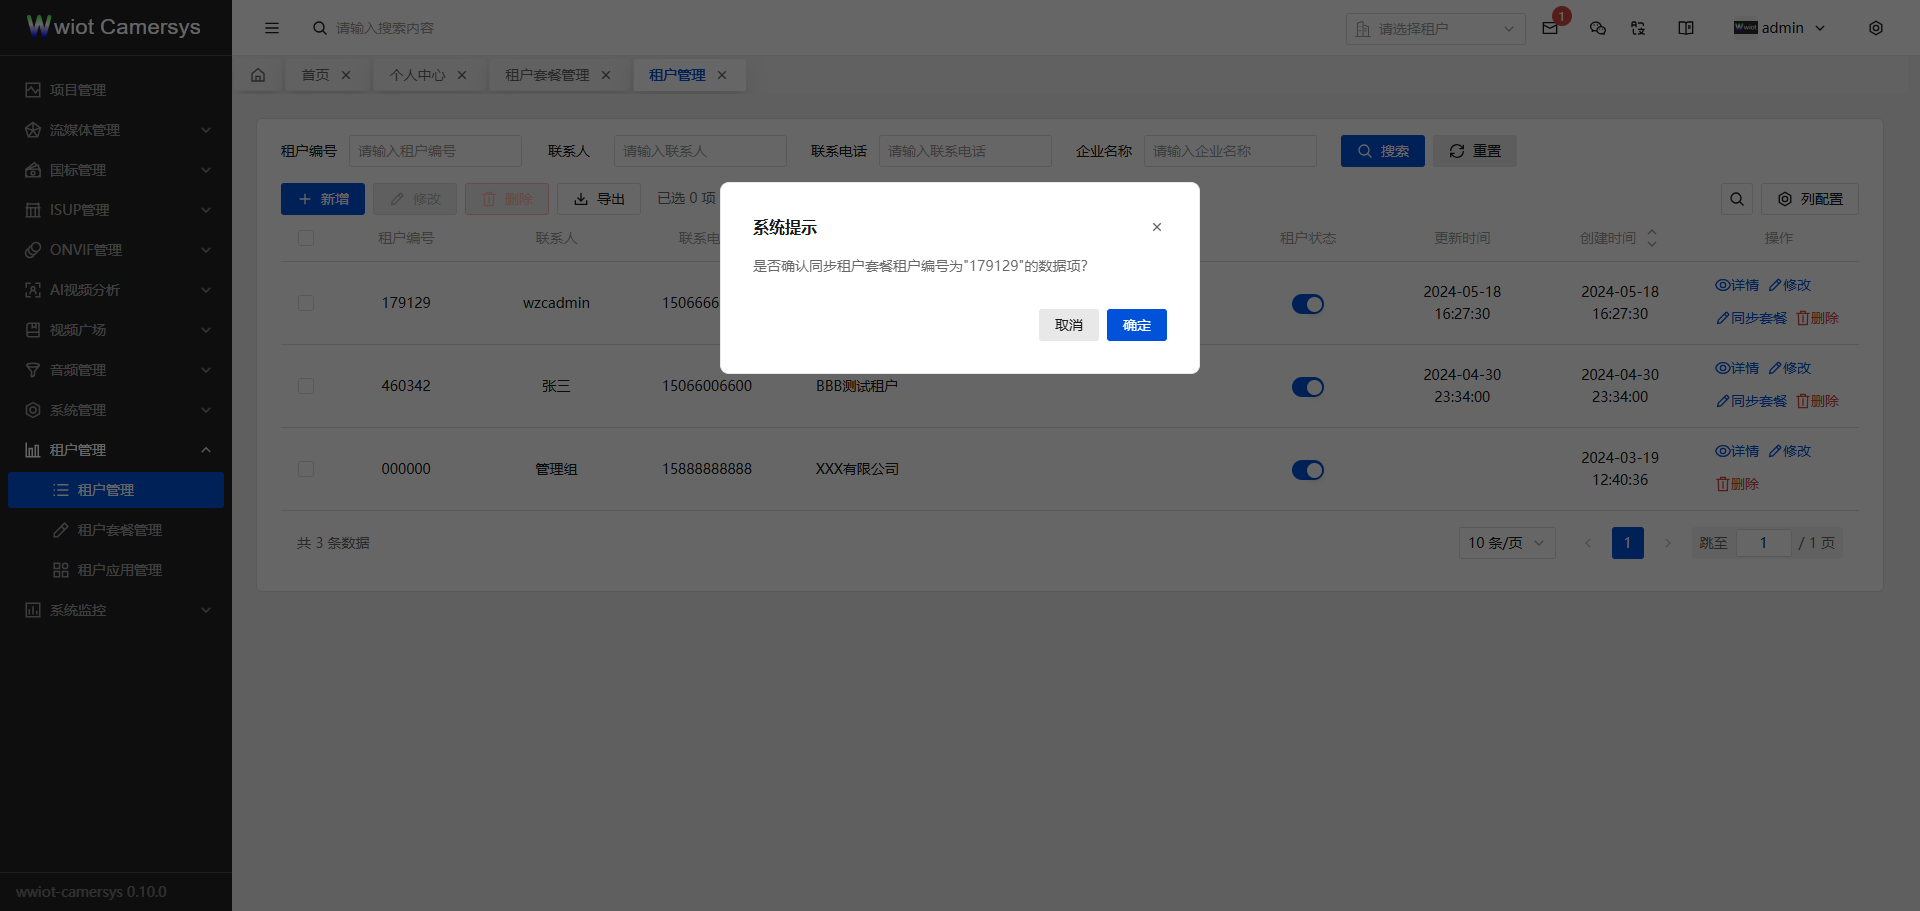
Task: Click the layout toggle icon in header
Action: click(1686, 28)
